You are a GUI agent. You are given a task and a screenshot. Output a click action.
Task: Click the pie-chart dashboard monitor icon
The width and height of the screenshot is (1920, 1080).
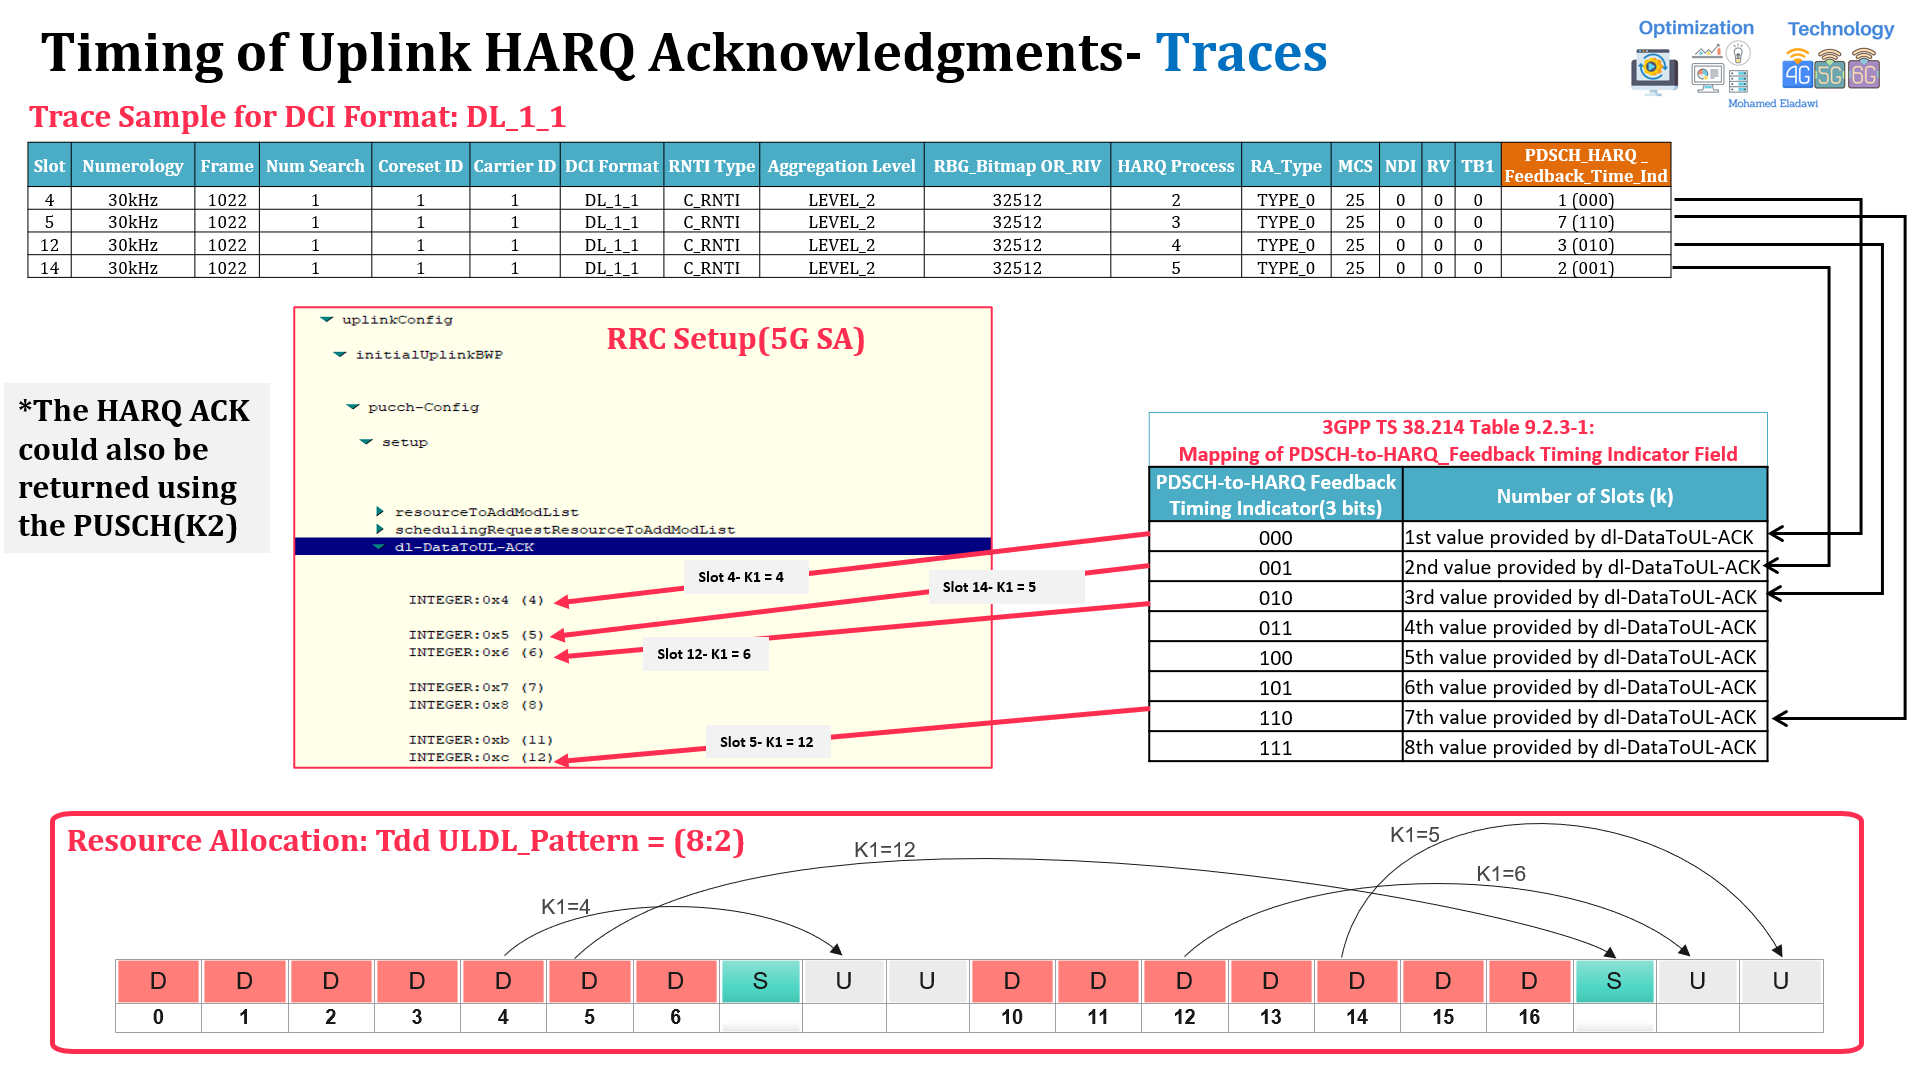click(1707, 78)
